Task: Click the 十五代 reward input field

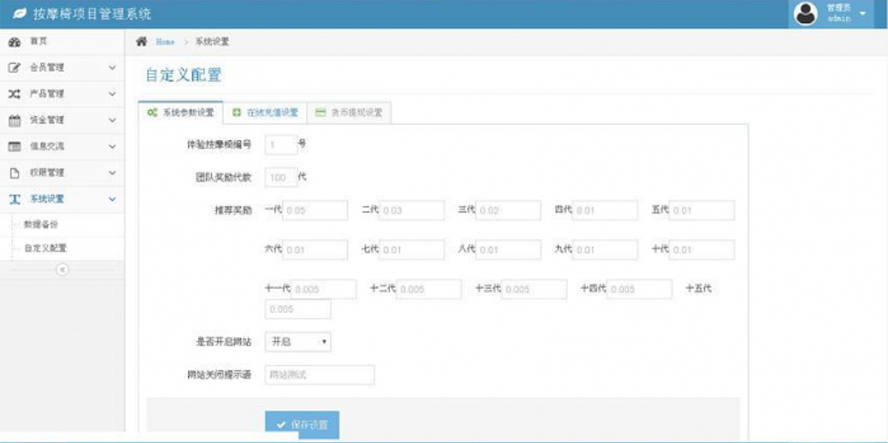Action: (x=298, y=309)
